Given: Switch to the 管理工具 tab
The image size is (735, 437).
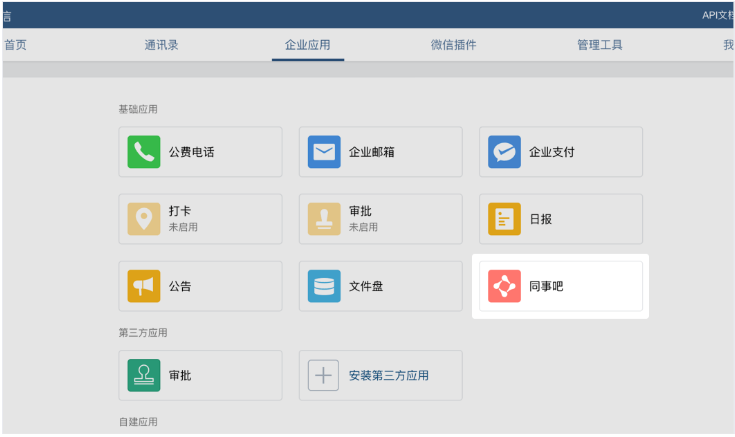Looking at the screenshot, I should pos(599,45).
